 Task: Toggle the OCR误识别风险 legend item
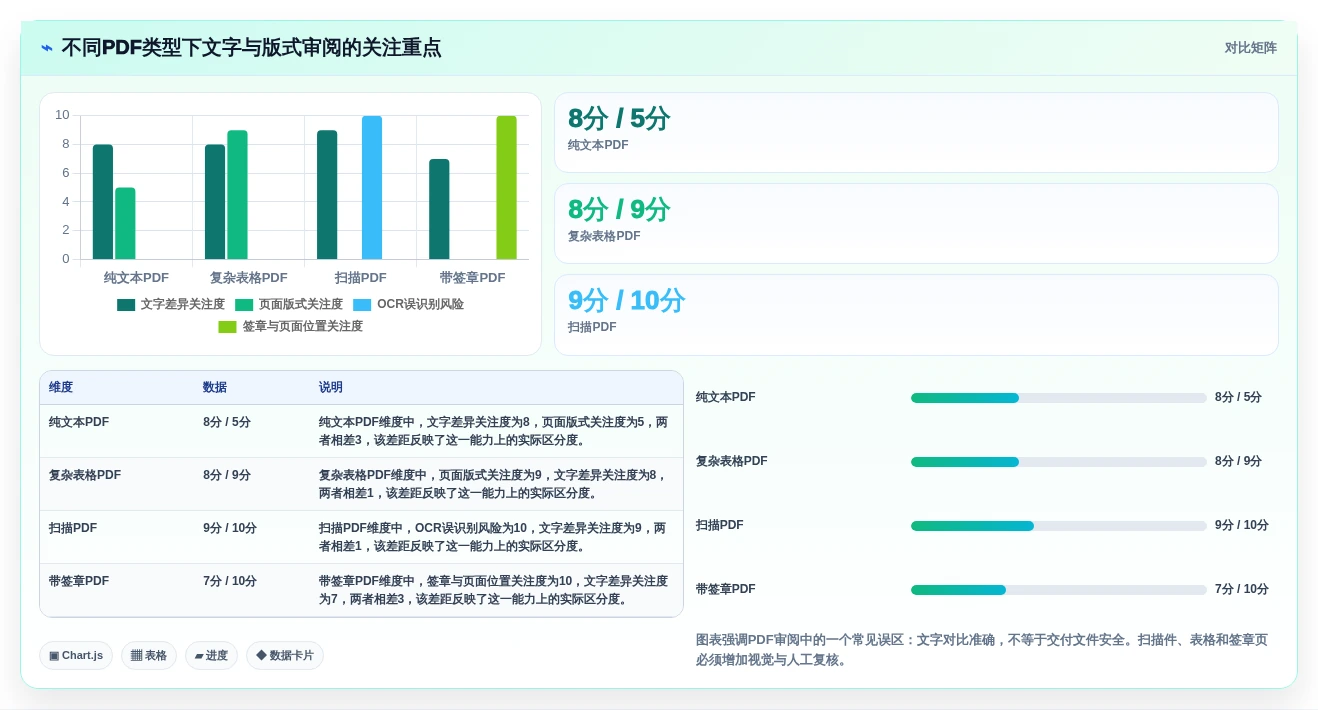[x=408, y=305]
